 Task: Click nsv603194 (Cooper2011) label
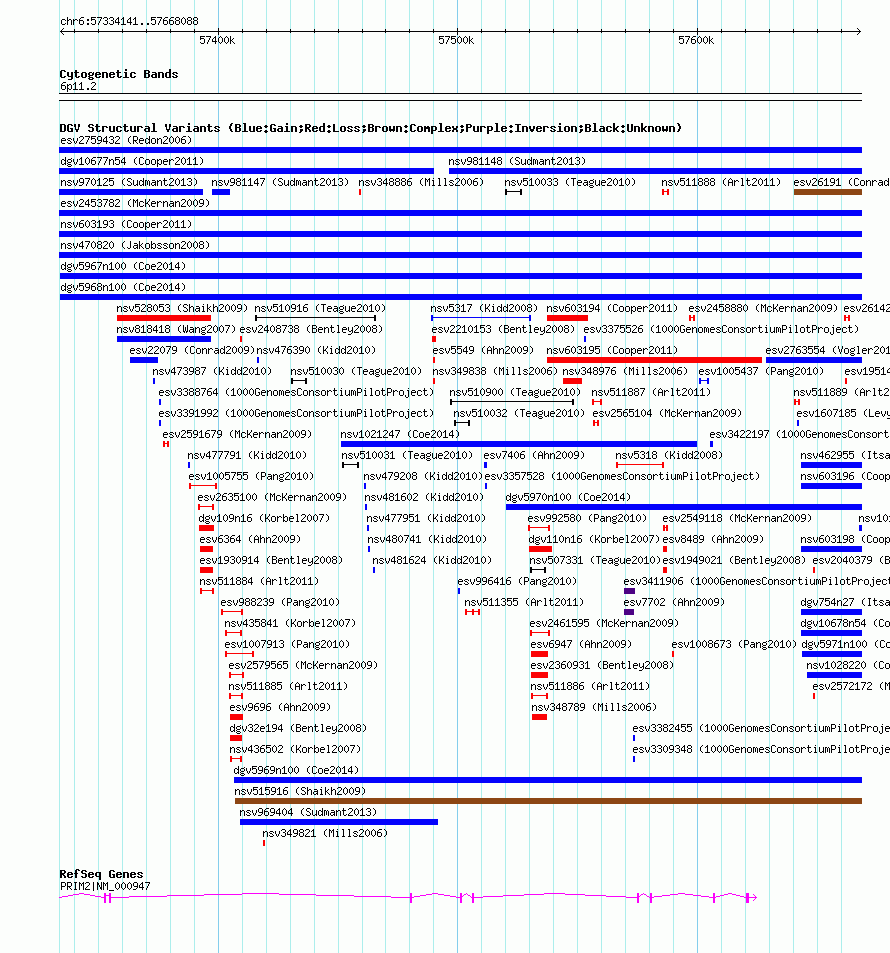pos(612,308)
